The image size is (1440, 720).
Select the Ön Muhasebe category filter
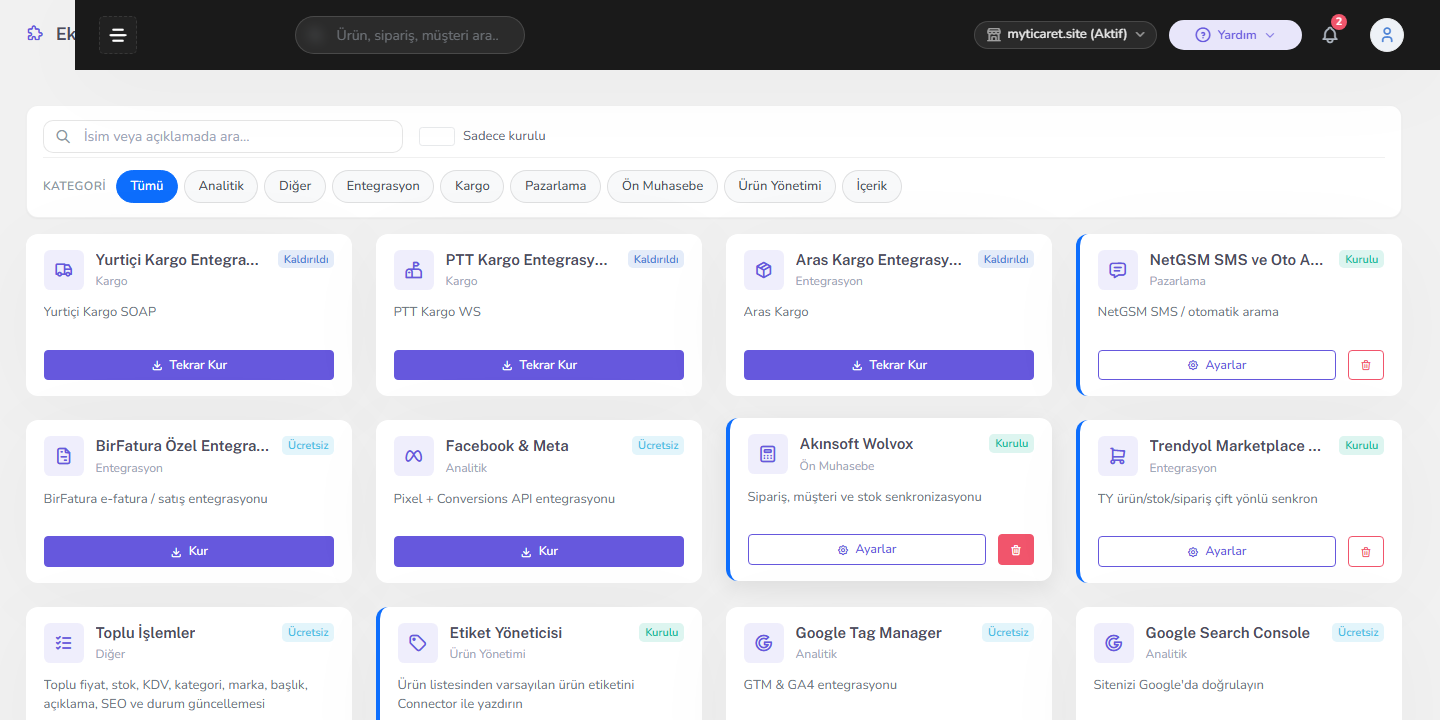(x=662, y=186)
